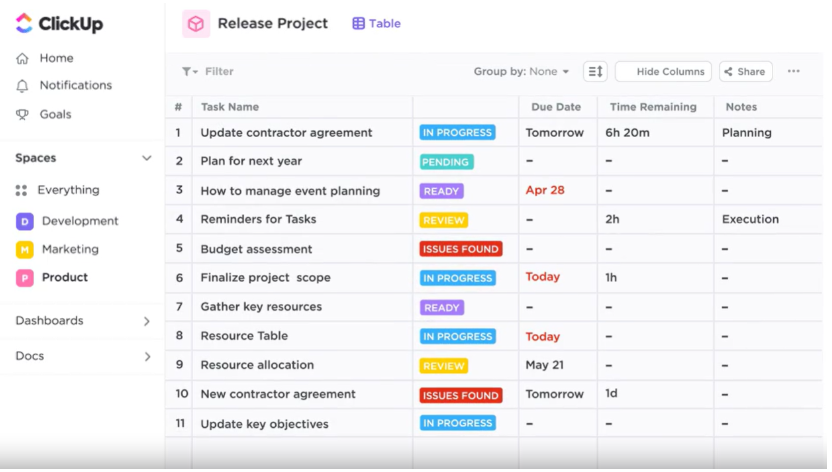The width and height of the screenshot is (832, 472).
Task: Change IN PROGRESS status of Finalize project scope
Action: click(457, 278)
